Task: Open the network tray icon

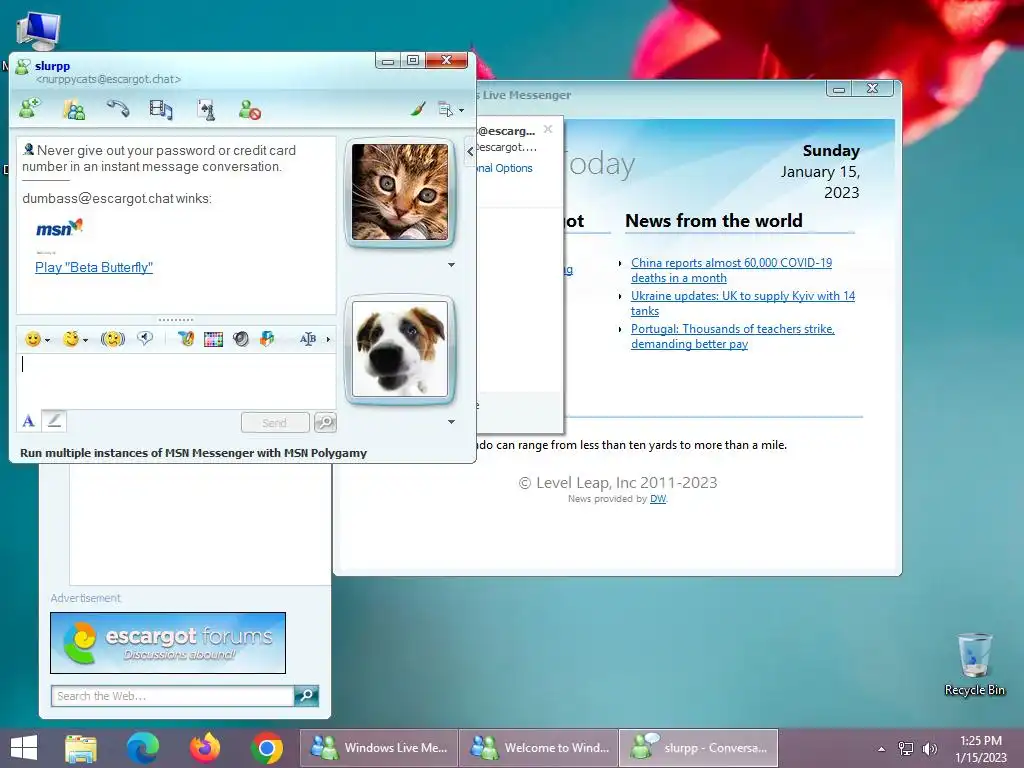Action: point(906,748)
